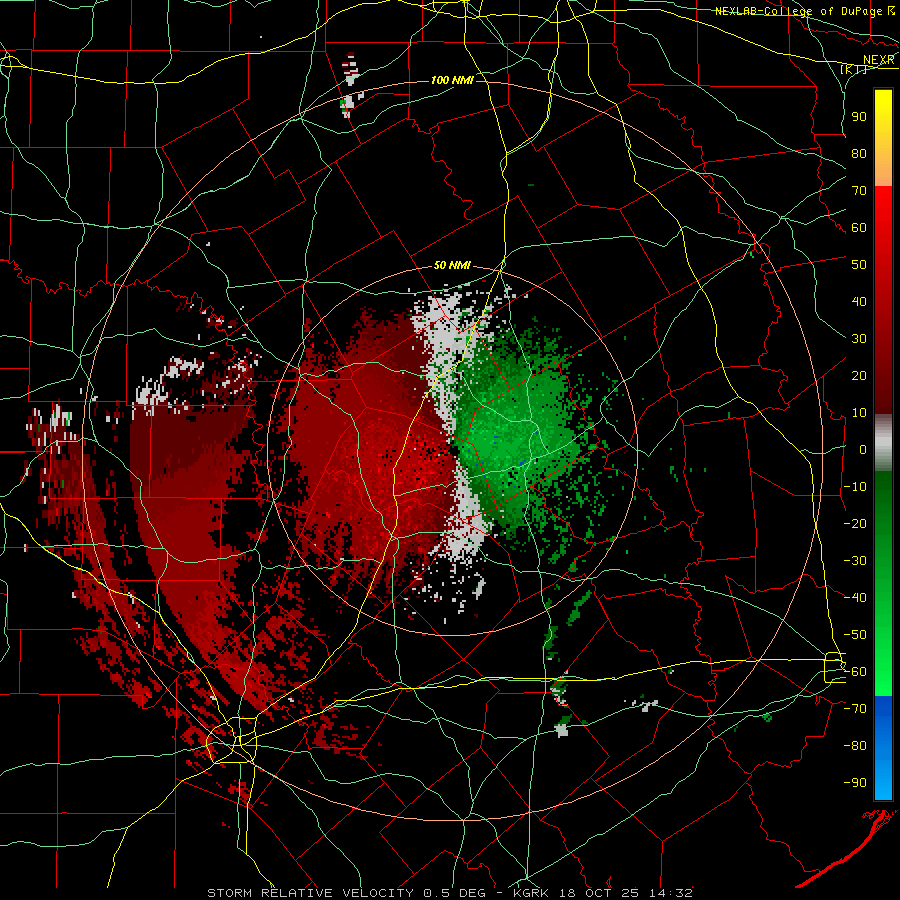Select the positive 30 scale label
Viewport: 900px width, 900px height.
click(859, 339)
